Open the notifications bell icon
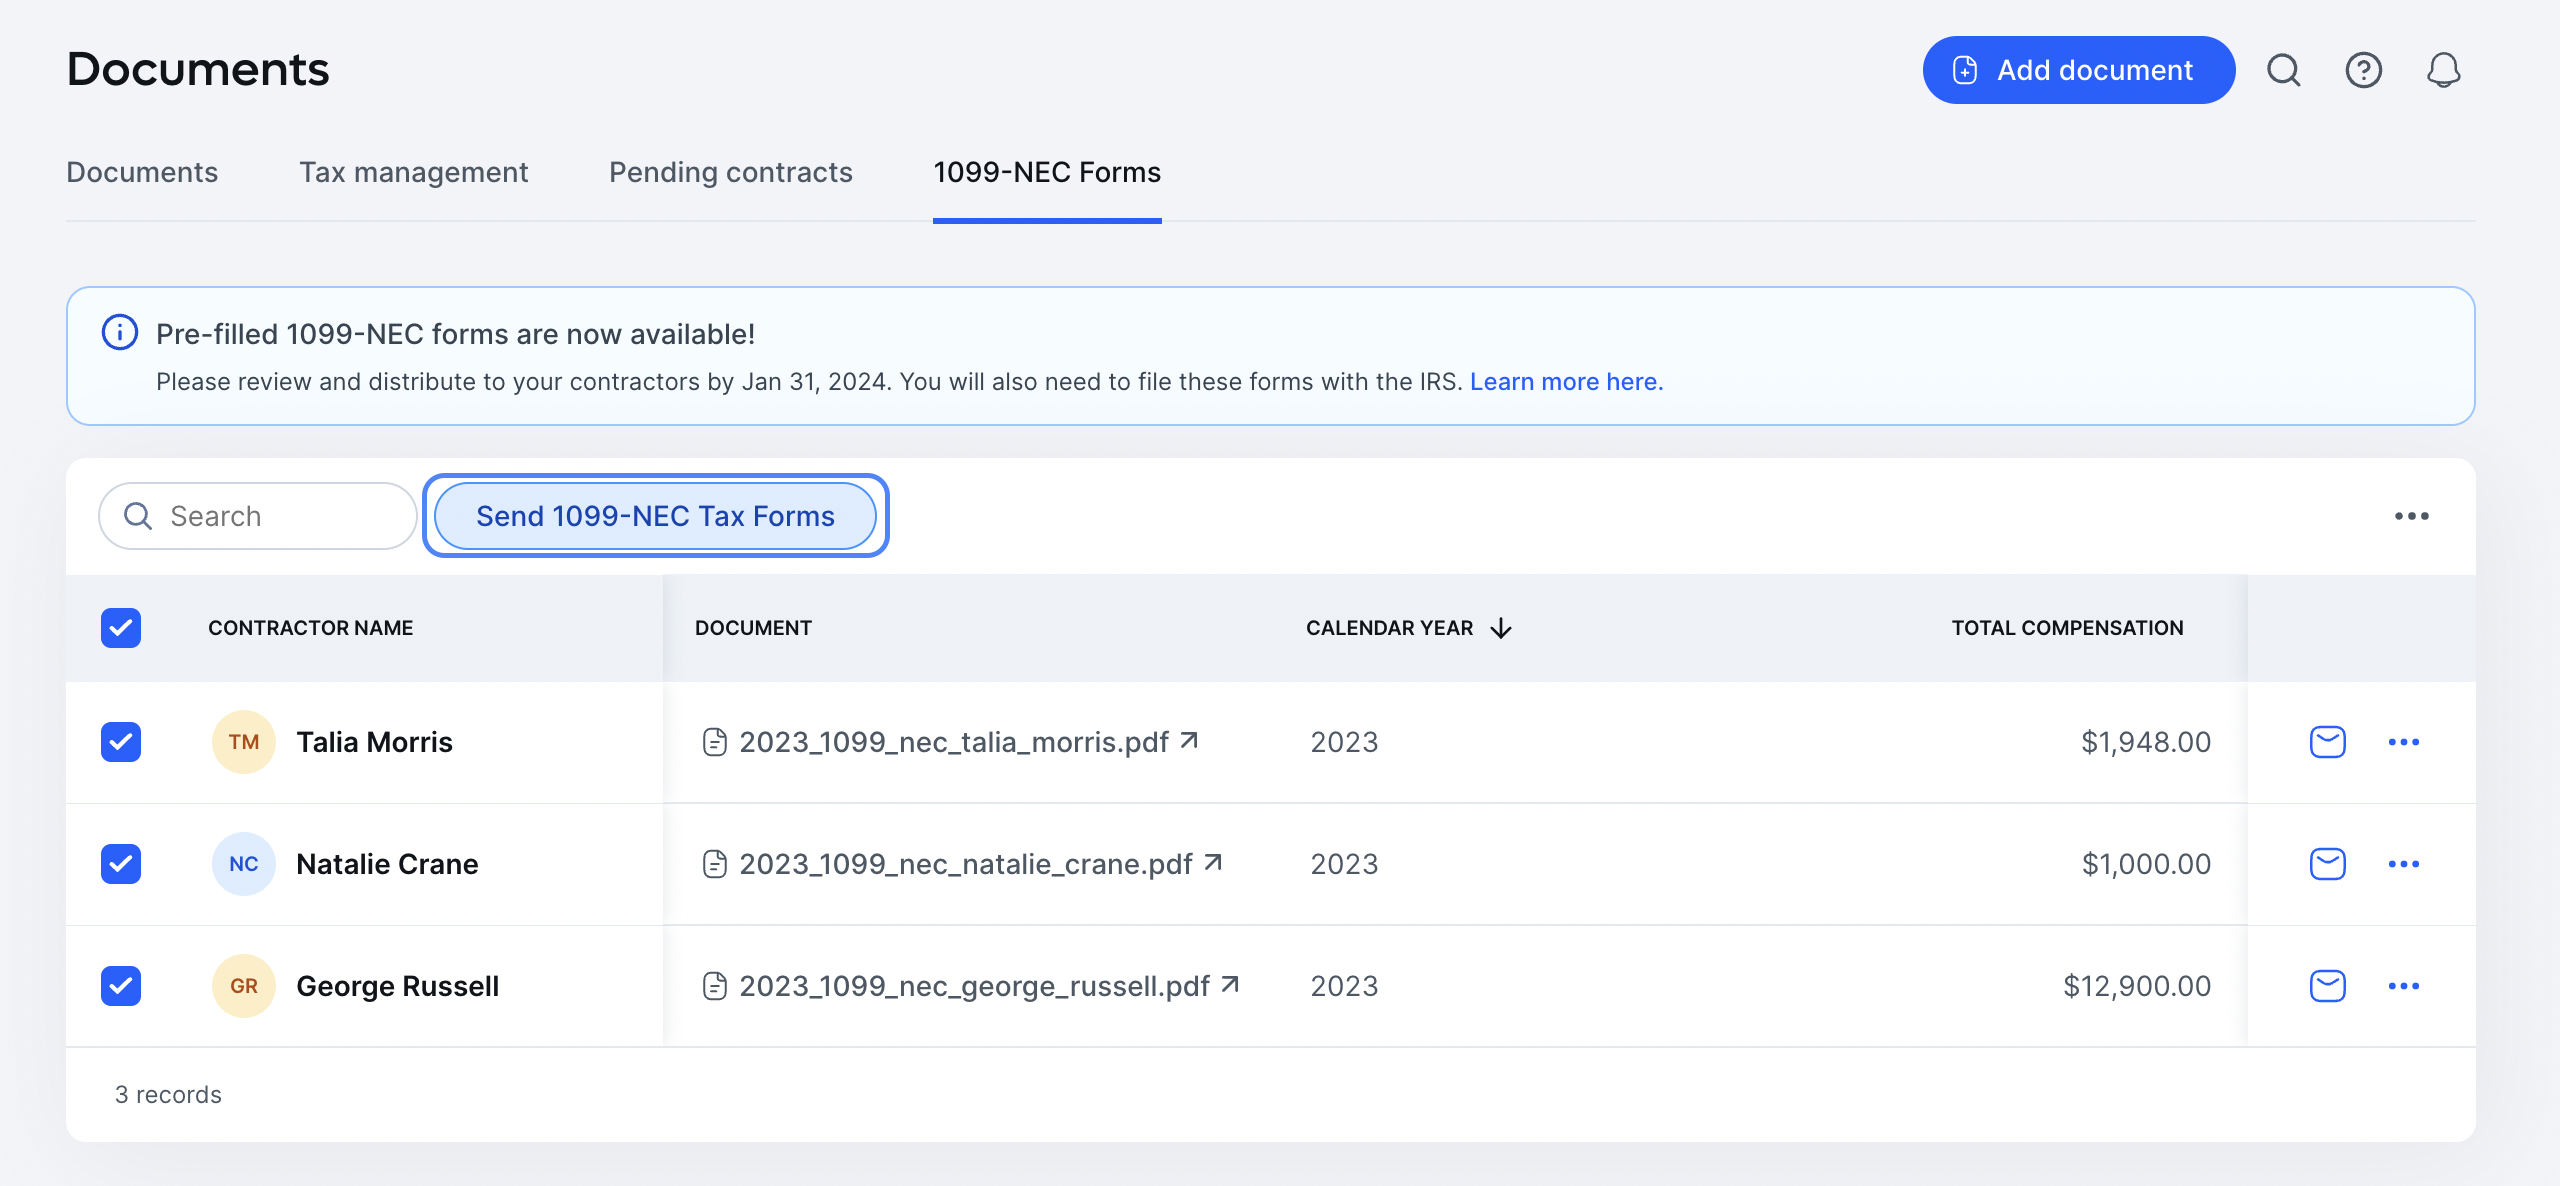This screenshot has height=1186, width=2560. pyautogui.click(x=2444, y=70)
